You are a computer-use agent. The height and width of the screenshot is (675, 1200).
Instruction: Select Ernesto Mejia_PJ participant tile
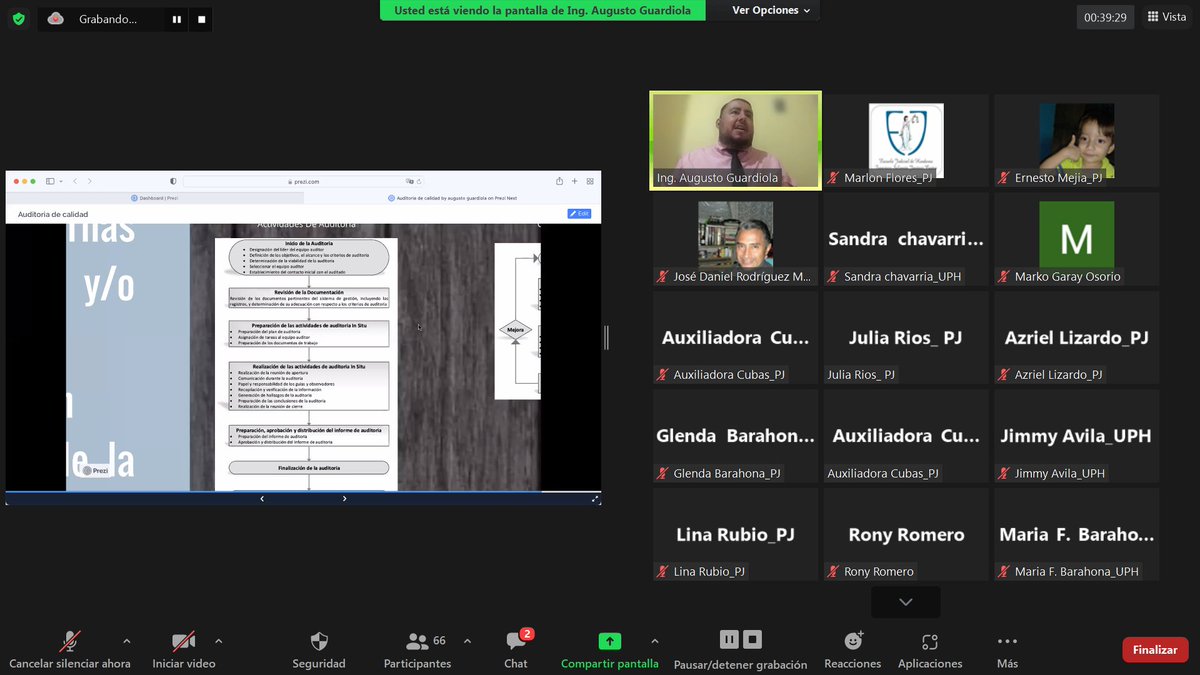pos(1076,140)
